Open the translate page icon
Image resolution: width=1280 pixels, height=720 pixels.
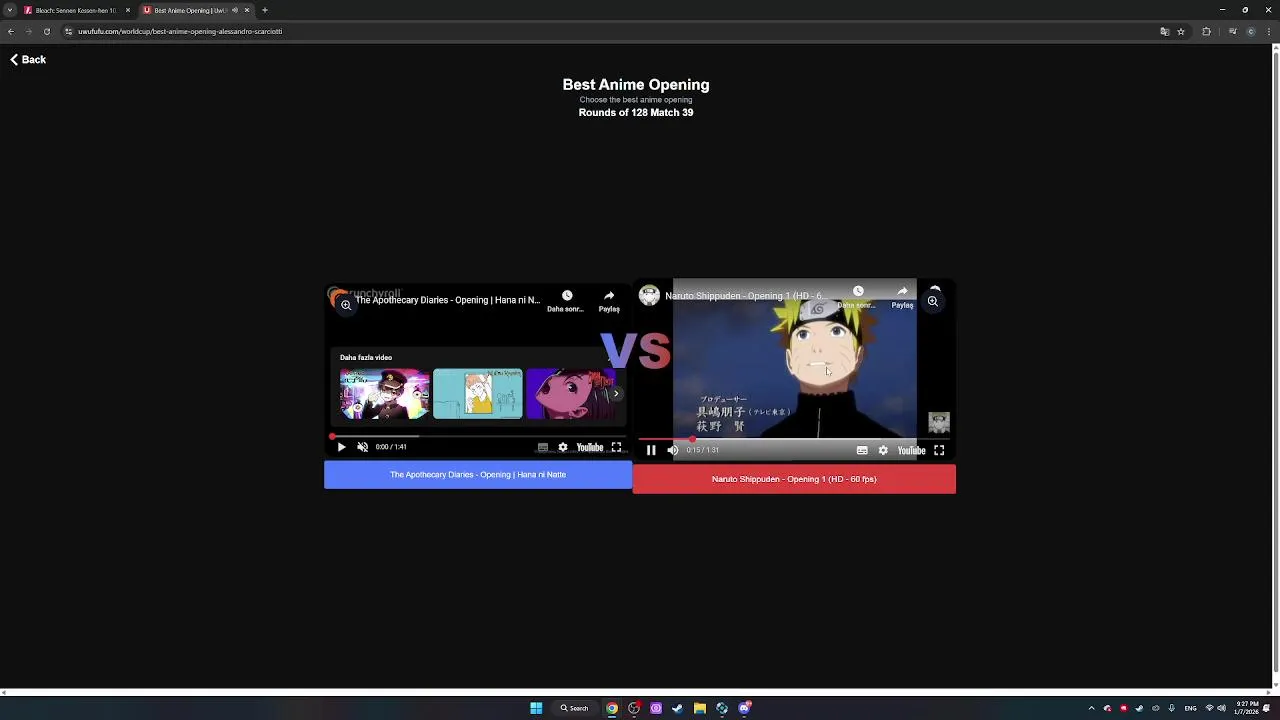click(1164, 31)
